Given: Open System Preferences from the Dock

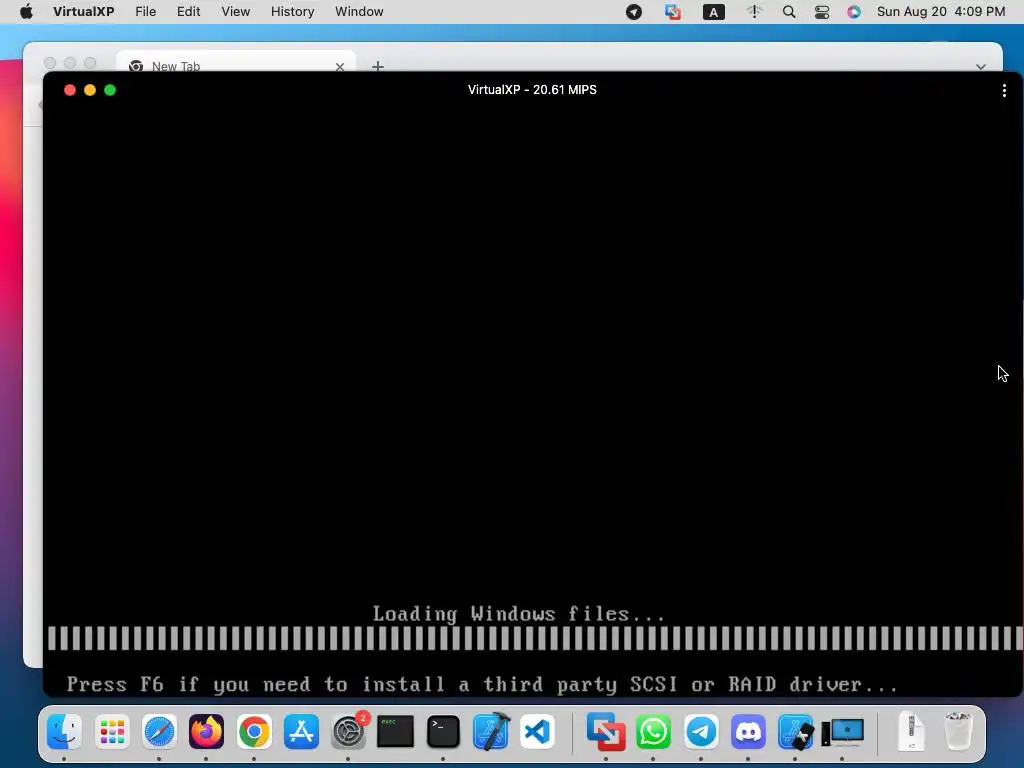Looking at the screenshot, I should click(349, 731).
